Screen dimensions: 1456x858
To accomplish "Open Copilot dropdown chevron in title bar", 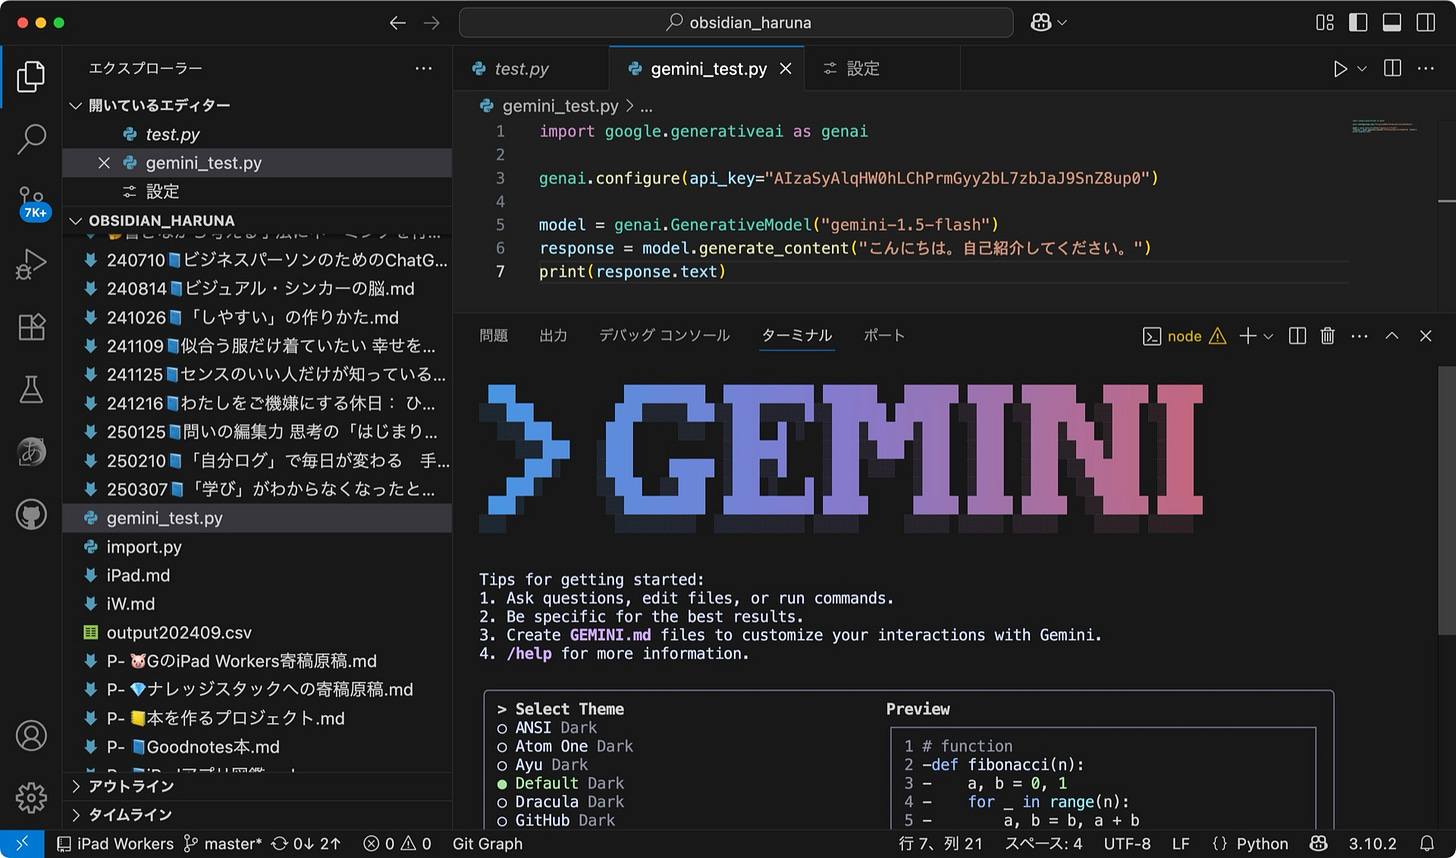I will 1062,22.
